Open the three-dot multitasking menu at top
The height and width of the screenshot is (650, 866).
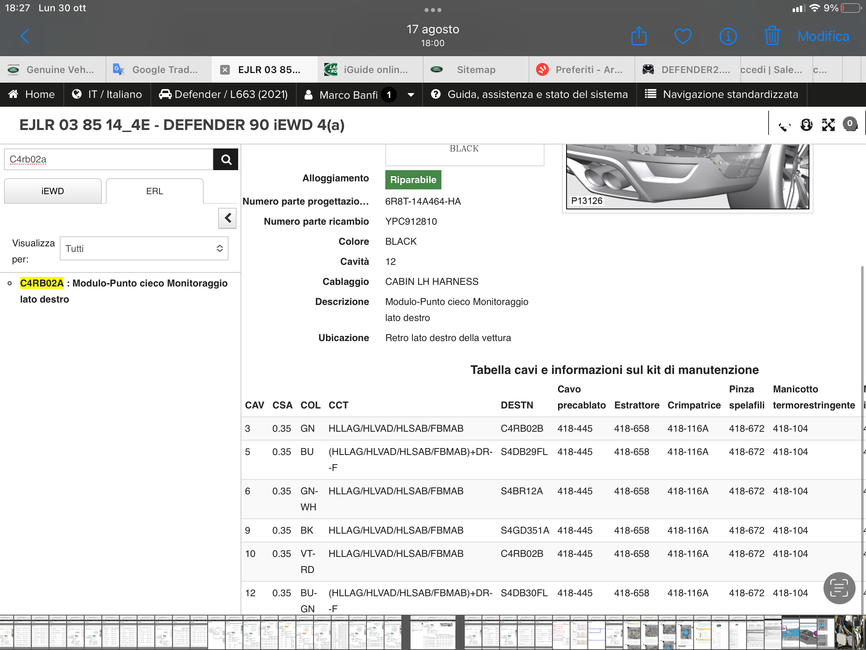click(433, 10)
